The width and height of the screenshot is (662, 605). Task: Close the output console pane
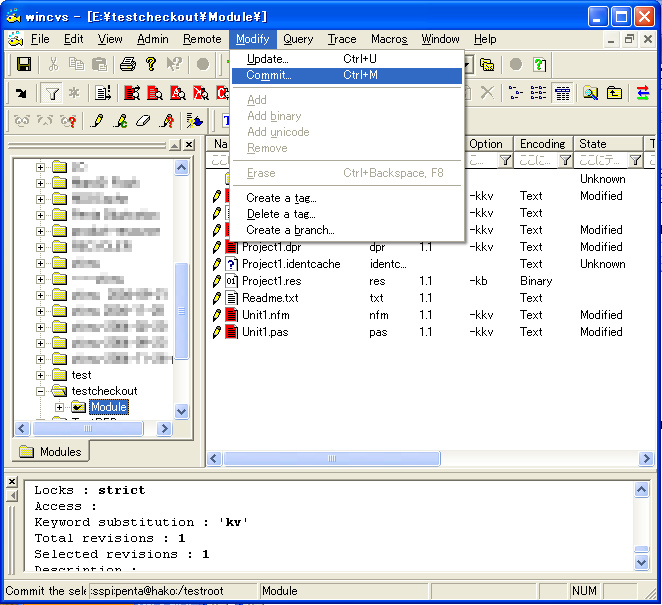pos(12,482)
